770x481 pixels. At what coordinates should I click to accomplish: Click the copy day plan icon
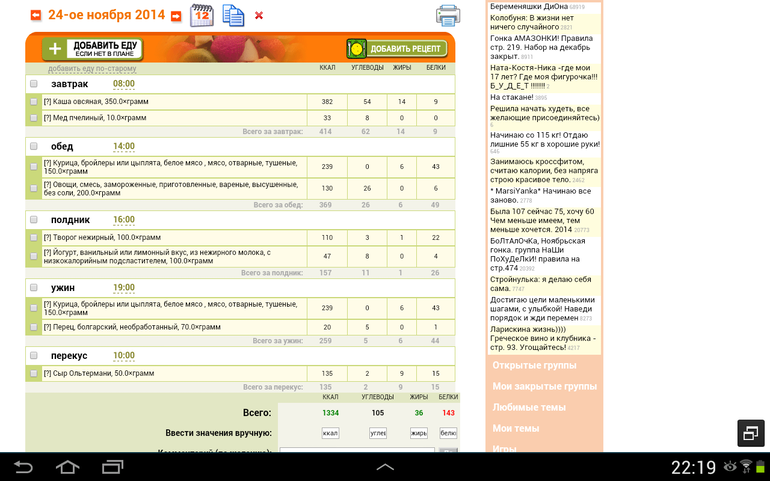(233, 15)
